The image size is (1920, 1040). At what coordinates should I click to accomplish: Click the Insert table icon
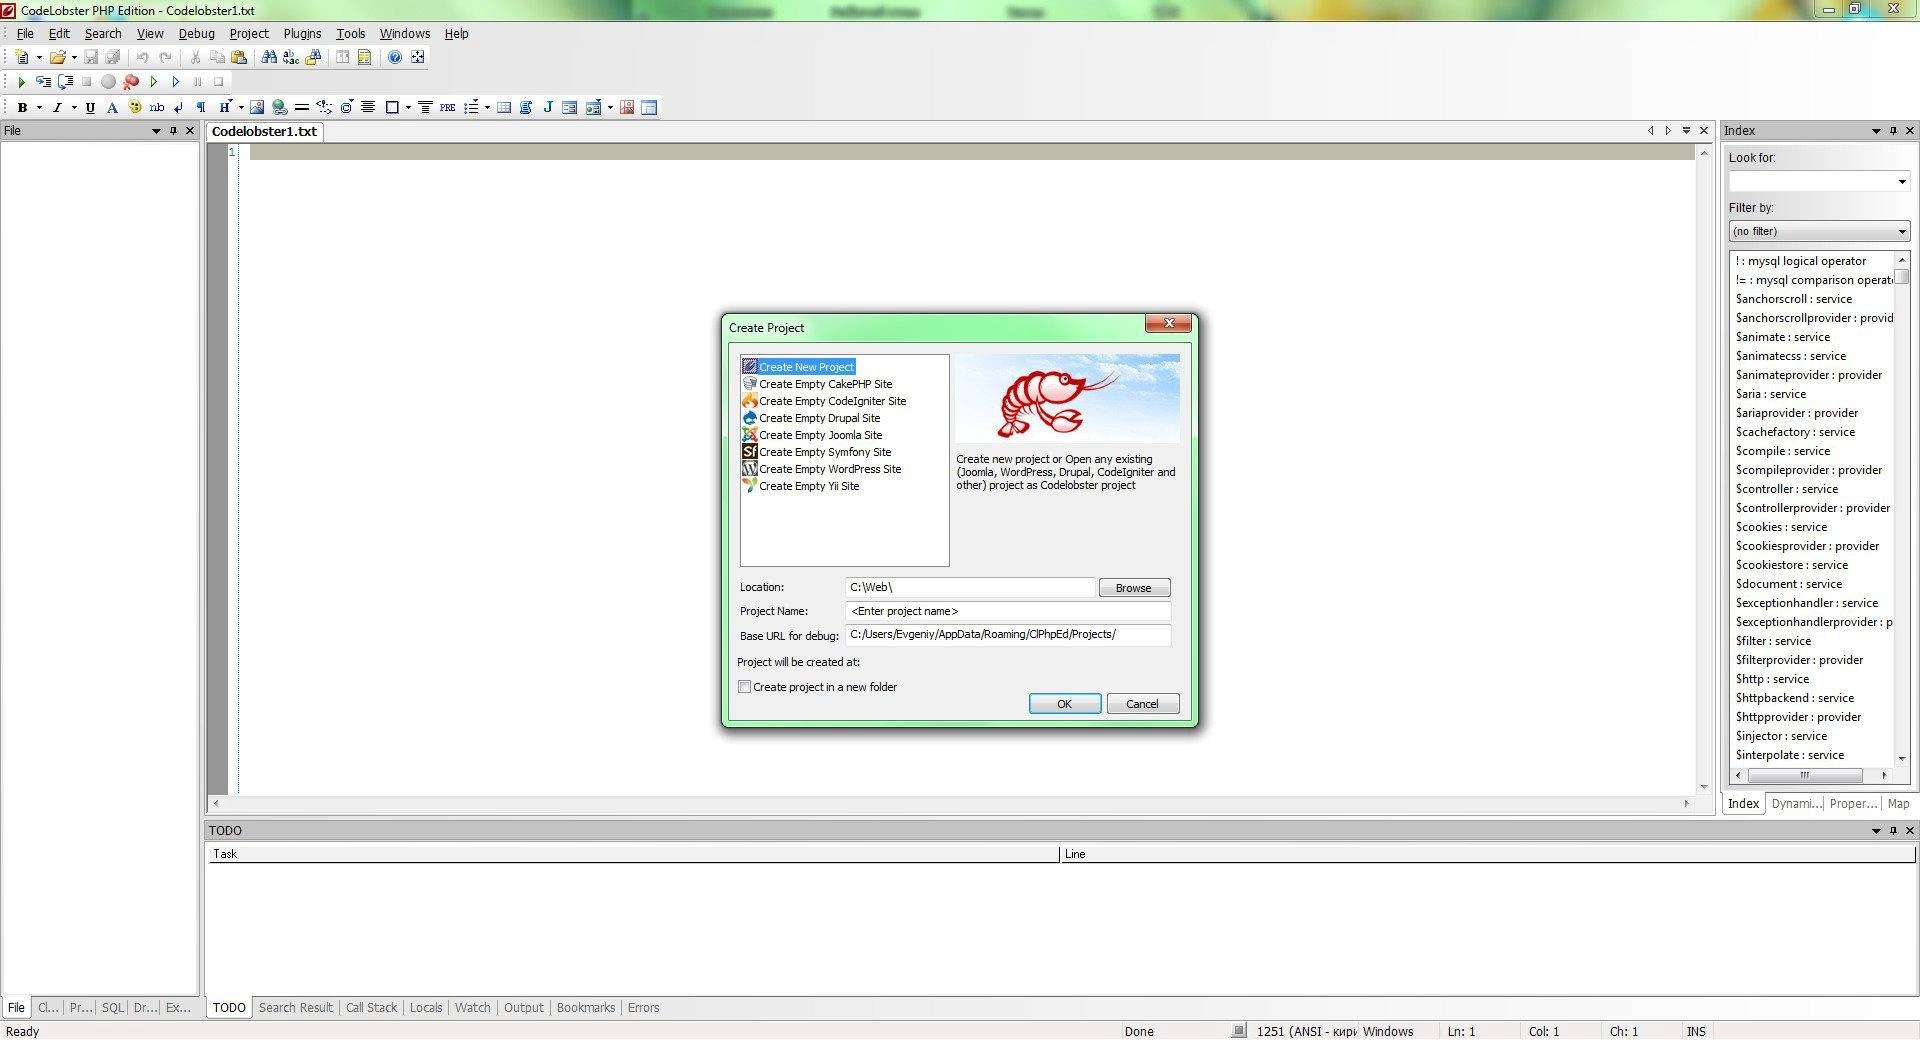[x=504, y=107]
